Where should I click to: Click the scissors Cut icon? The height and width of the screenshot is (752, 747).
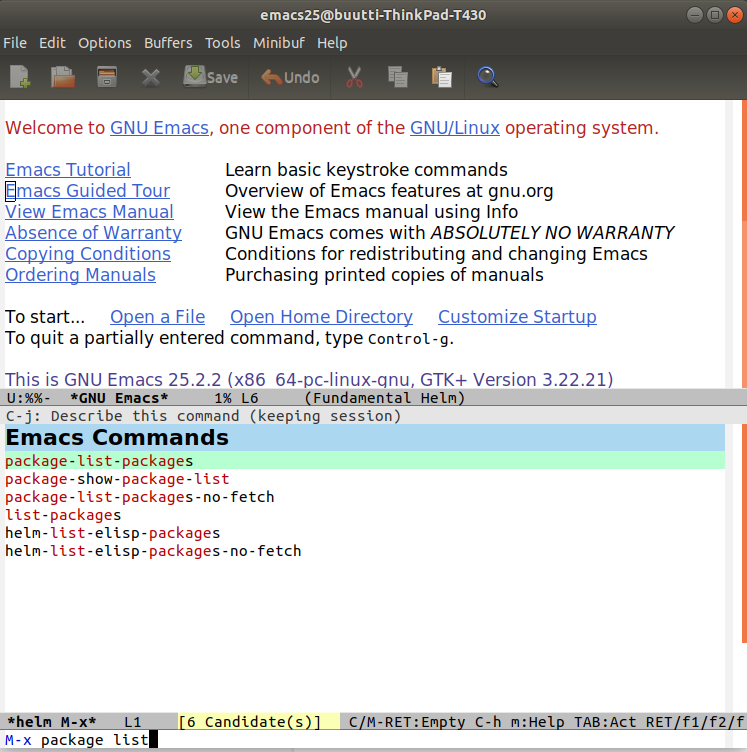pos(354,77)
